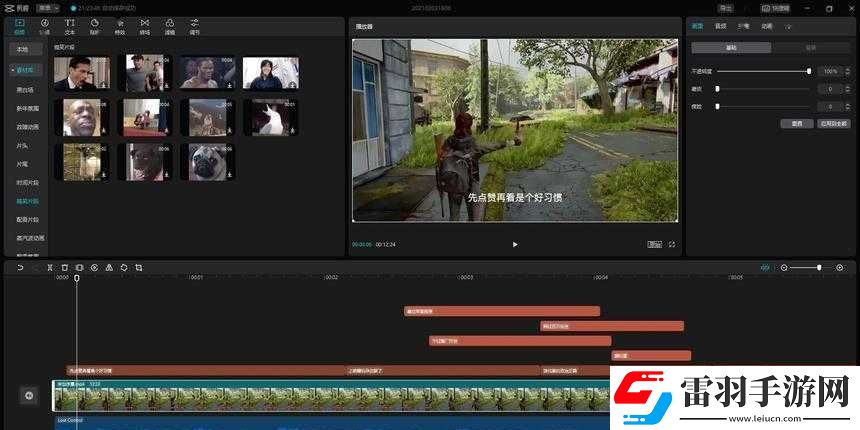Undo the last action in timeline toolbar
The image size is (860, 430).
pyautogui.click(x=20, y=268)
